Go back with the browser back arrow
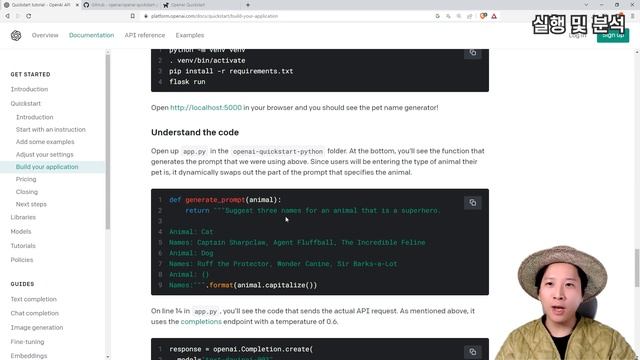The width and height of the screenshot is (640, 360). pos(7,16)
